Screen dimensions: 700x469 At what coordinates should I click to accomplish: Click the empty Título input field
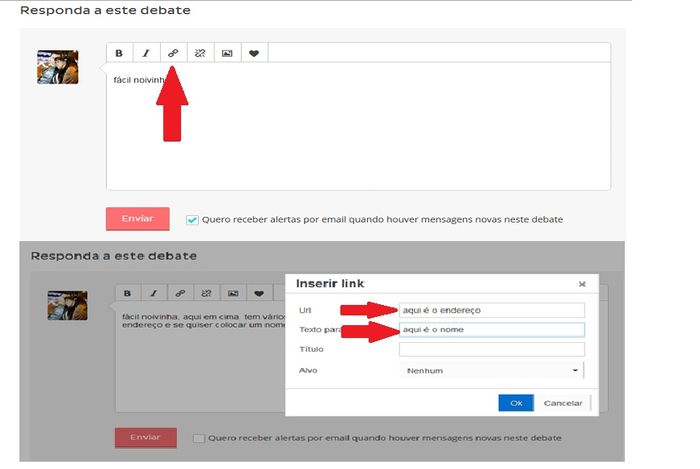tap(492, 349)
